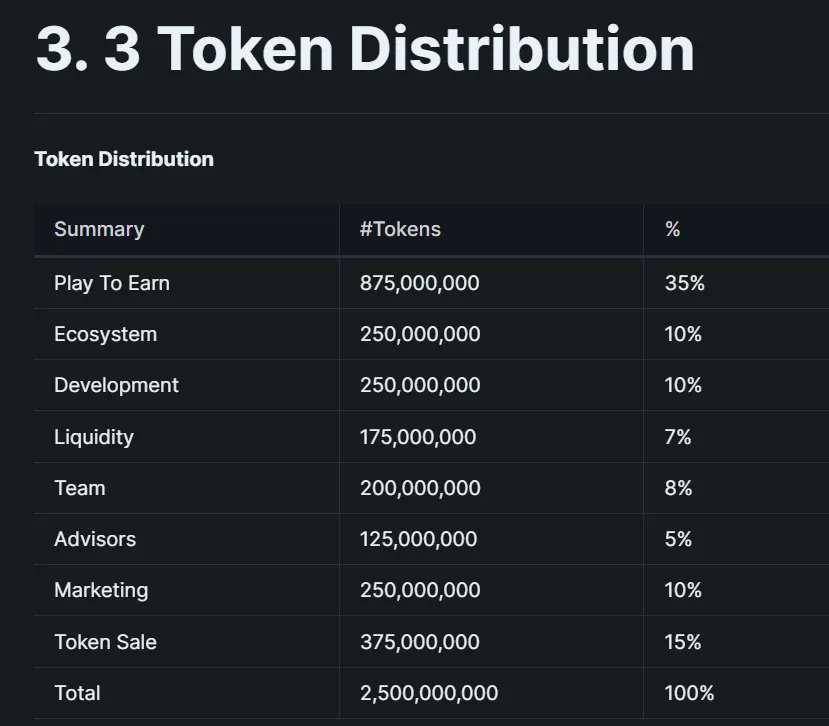Select the Development row label

click(x=116, y=385)
